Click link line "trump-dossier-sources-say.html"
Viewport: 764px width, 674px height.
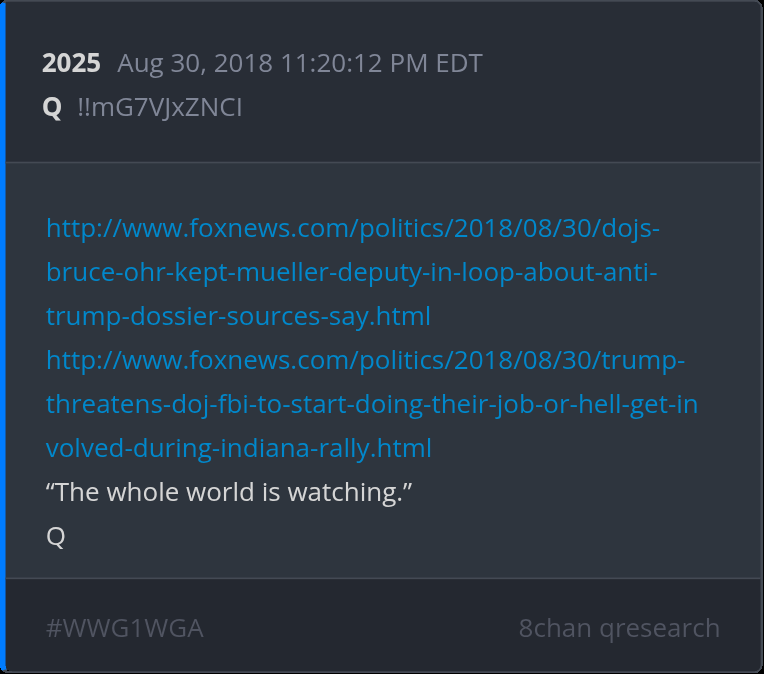pyautogui.click(x=238, y=316)
